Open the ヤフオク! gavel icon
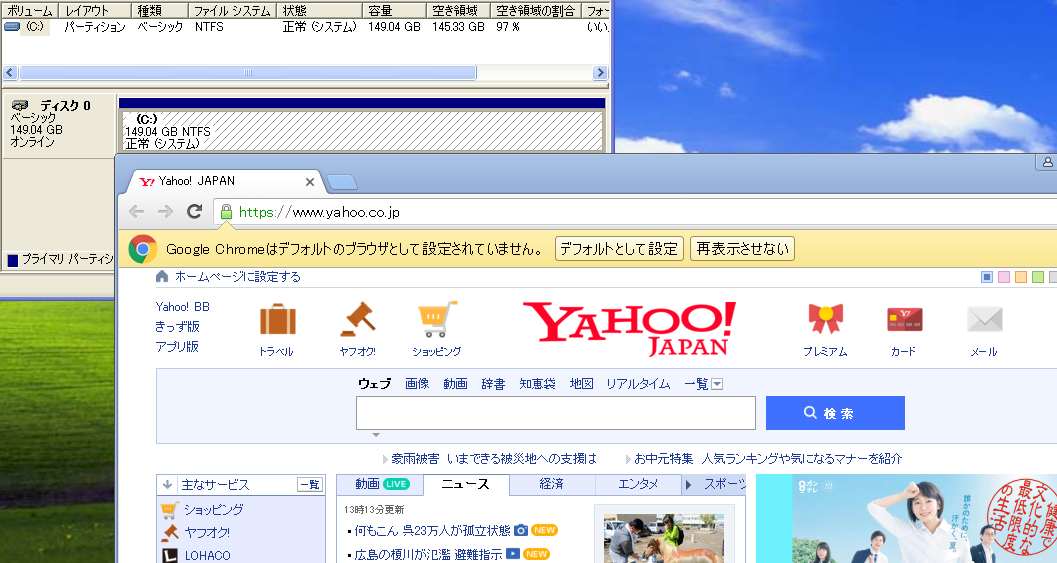Screen dimensions: 1057x563 click(357, 320)
